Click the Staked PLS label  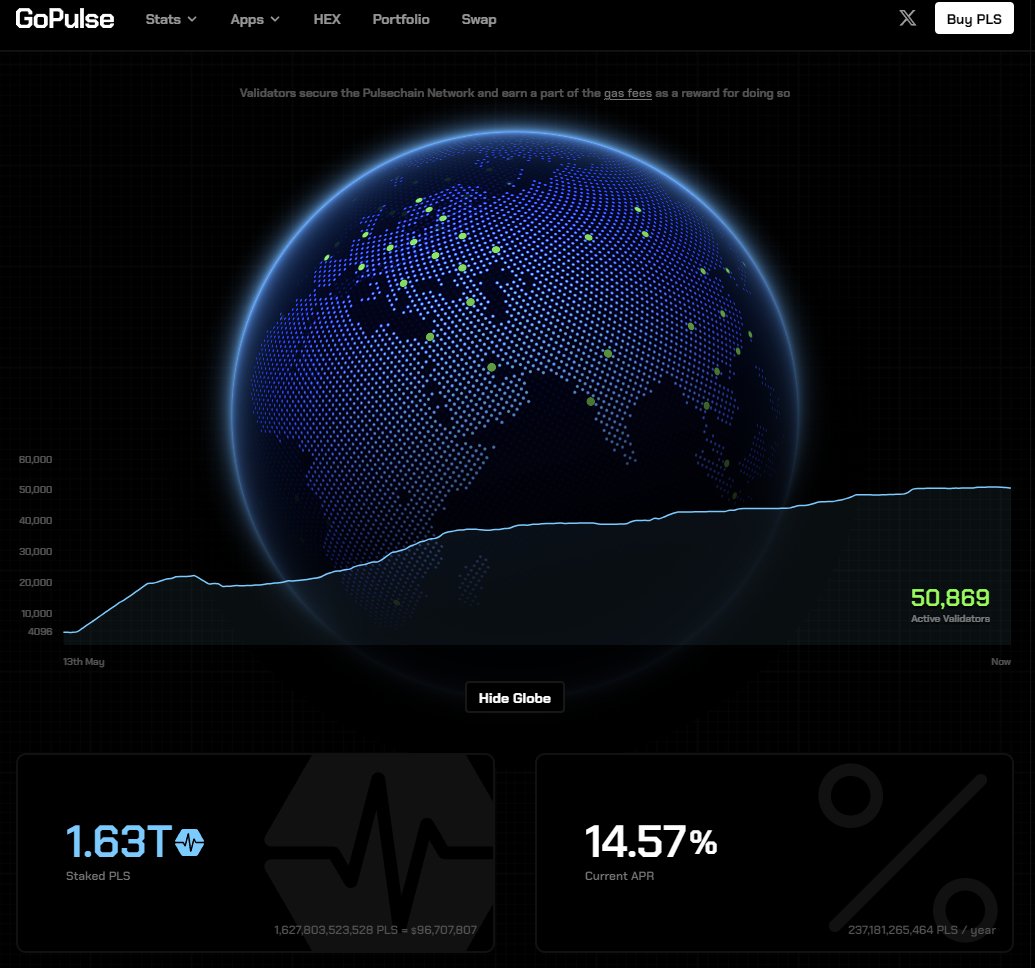click(98, 876)
